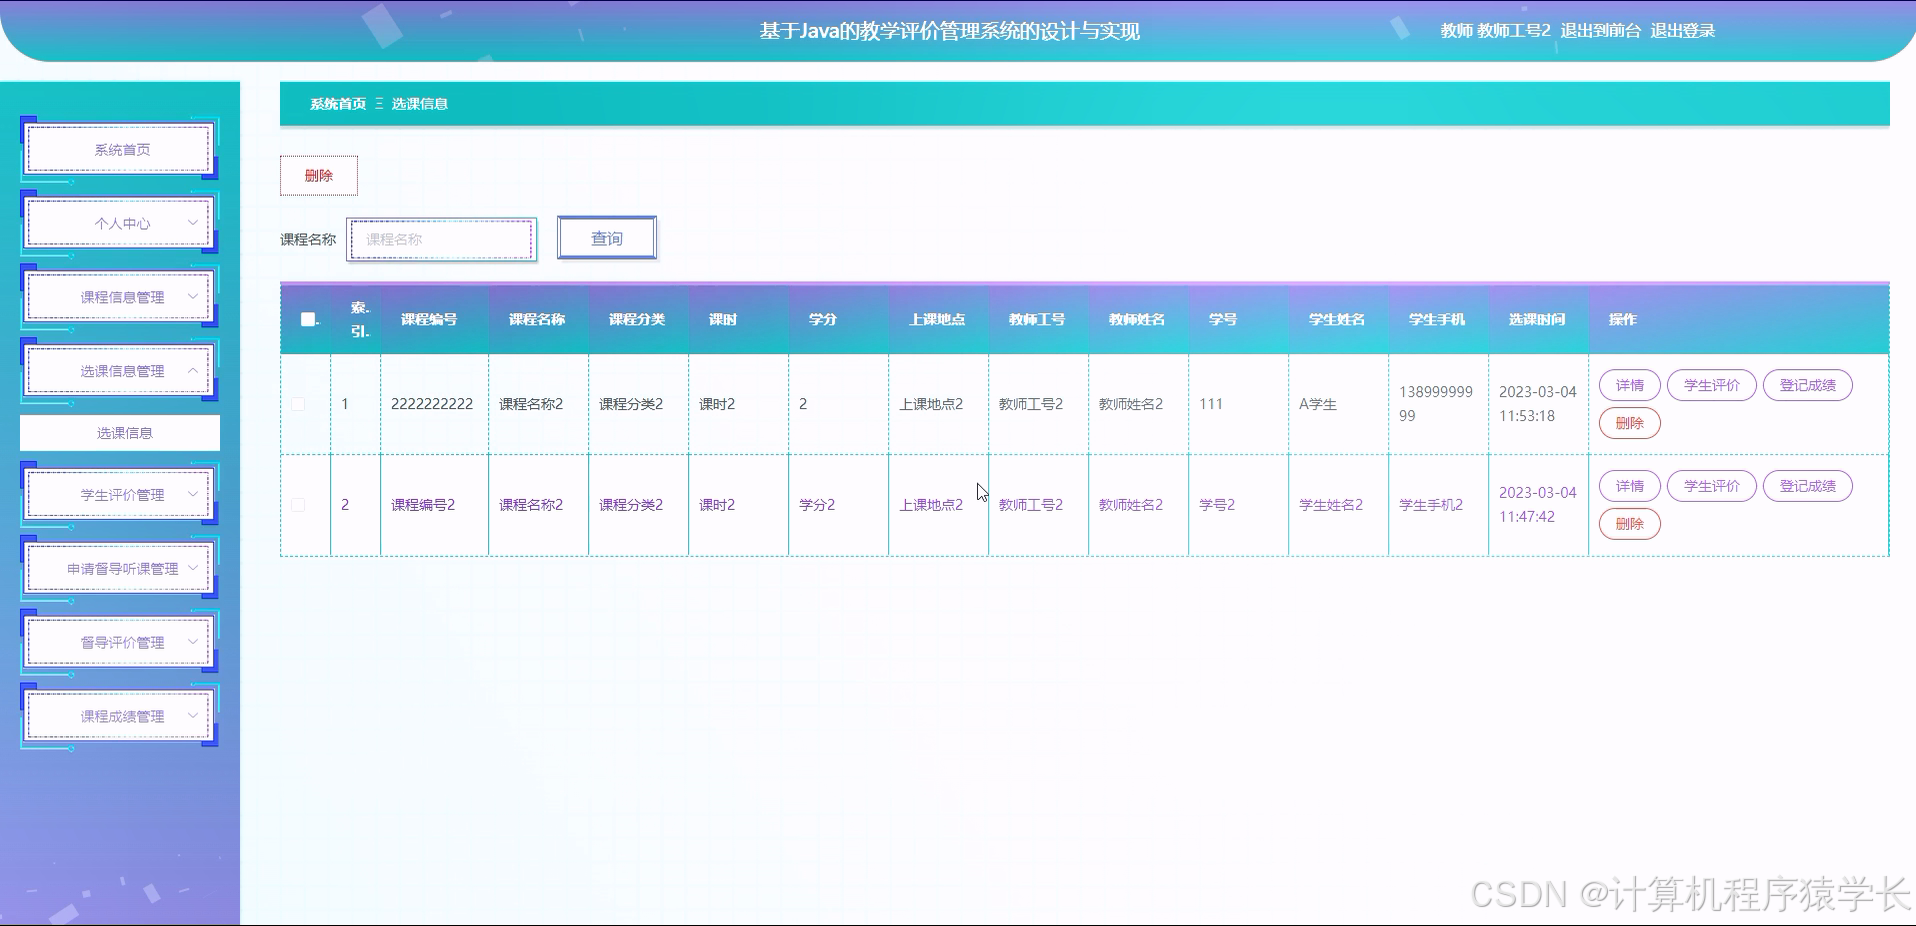Open the 督导评价管理 sidebar menu

click(120, 643)
